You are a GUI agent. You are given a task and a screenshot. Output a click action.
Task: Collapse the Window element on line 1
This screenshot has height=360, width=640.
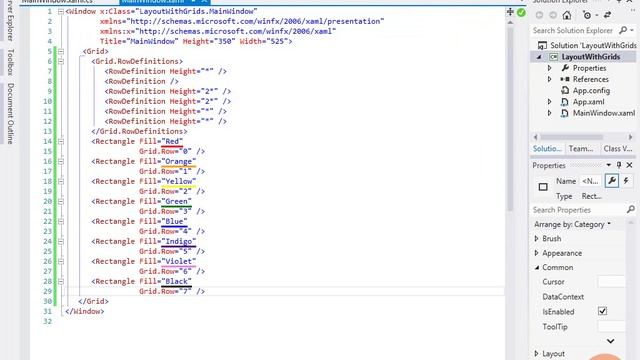(x=61, y=11)
